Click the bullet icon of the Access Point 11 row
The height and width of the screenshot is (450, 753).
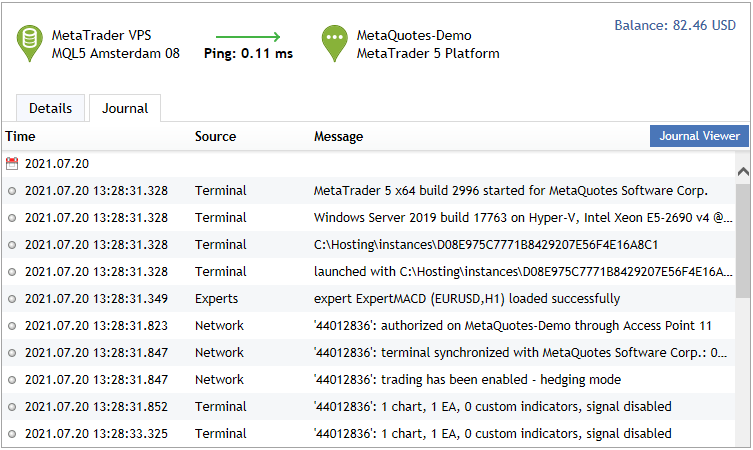[12, 326]
